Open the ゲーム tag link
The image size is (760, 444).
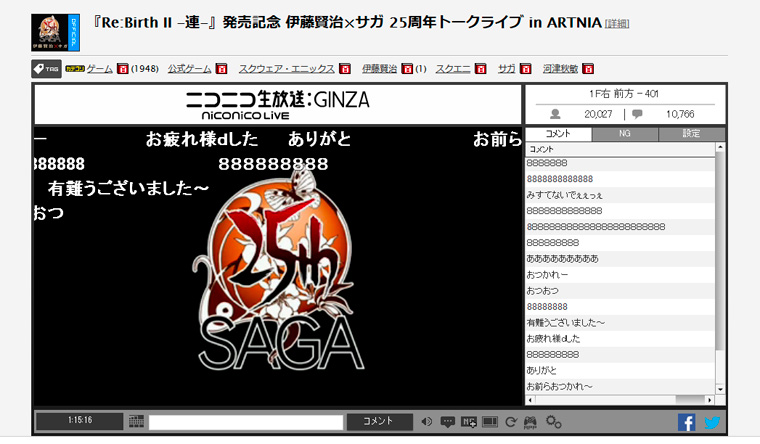pos(99,69)
